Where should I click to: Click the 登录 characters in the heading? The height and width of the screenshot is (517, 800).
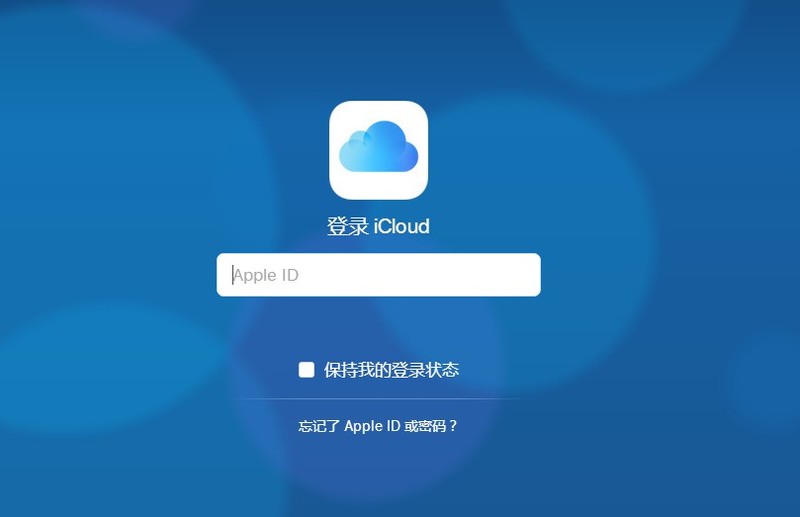coord(348,226)
